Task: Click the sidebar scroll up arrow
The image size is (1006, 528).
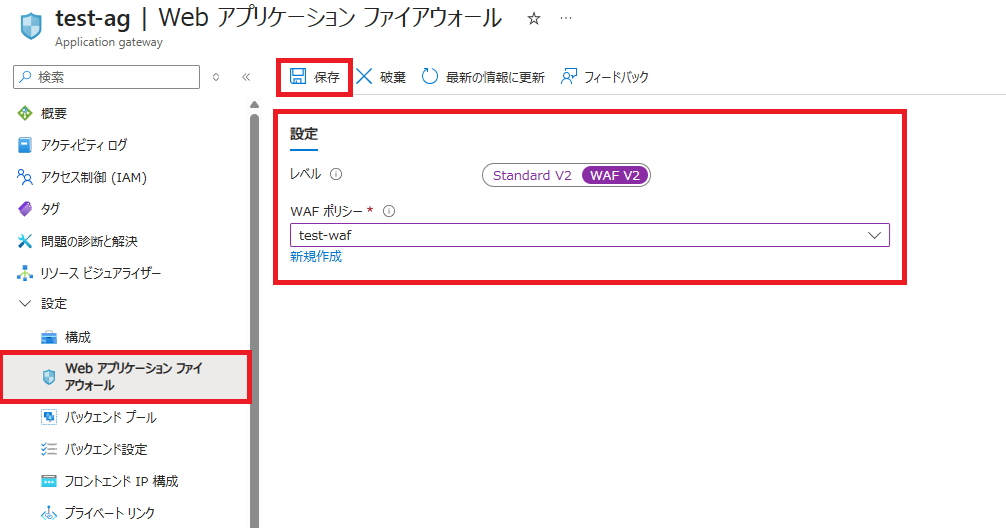Action: (x=254, y=105)
